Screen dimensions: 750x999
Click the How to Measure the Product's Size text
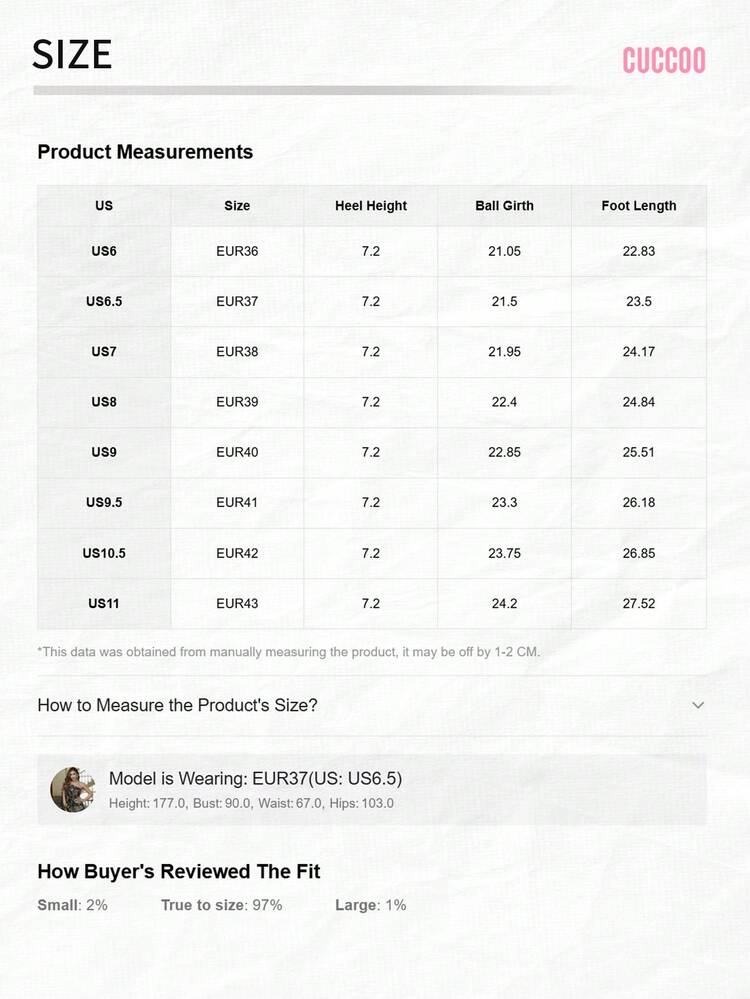177,705
